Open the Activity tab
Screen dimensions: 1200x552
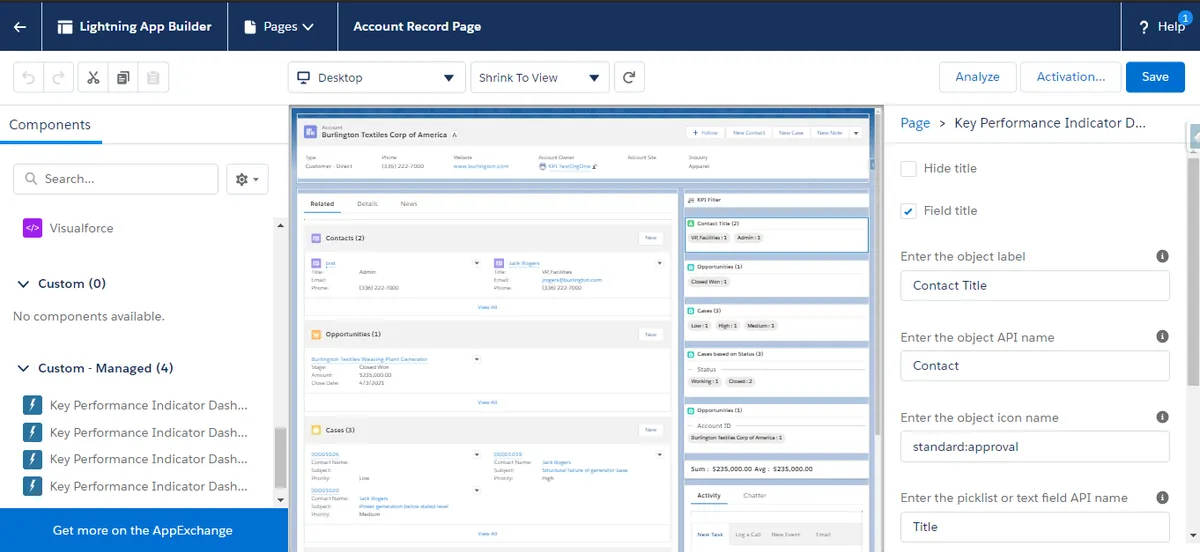pos(709,496)
